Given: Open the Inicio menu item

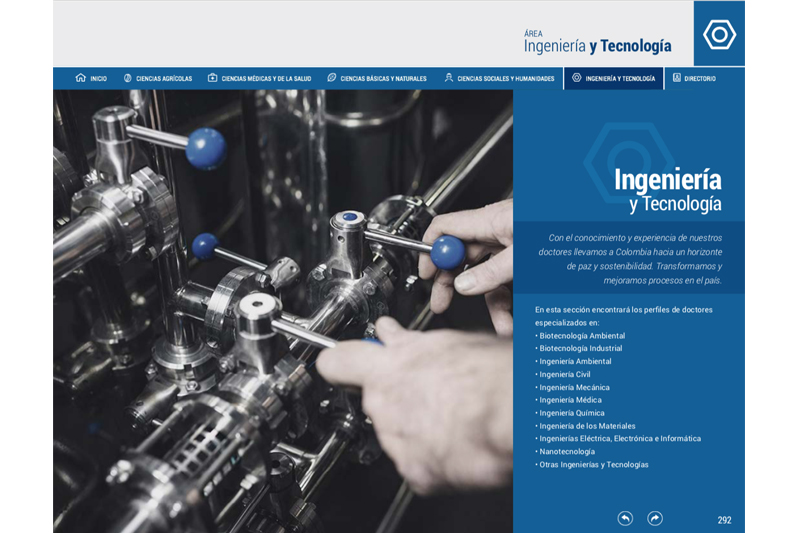Looking at the screenshot, I should click(98, 79).
